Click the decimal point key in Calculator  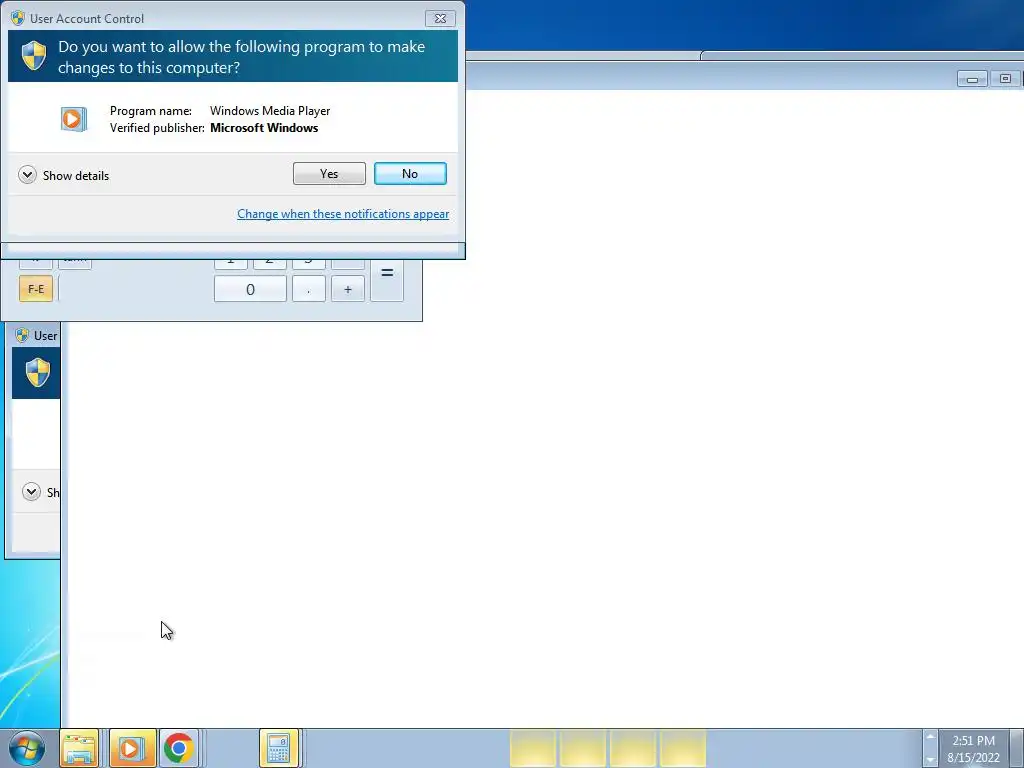(x=308, y=289)
